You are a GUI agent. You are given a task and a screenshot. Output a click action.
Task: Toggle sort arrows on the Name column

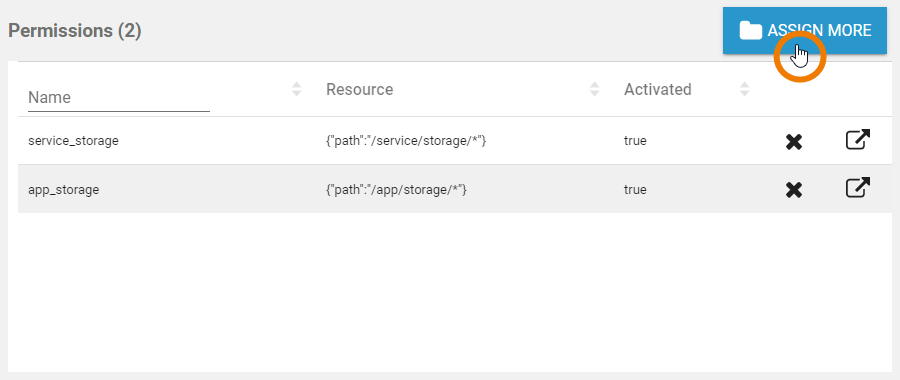[x=297, y=89]
